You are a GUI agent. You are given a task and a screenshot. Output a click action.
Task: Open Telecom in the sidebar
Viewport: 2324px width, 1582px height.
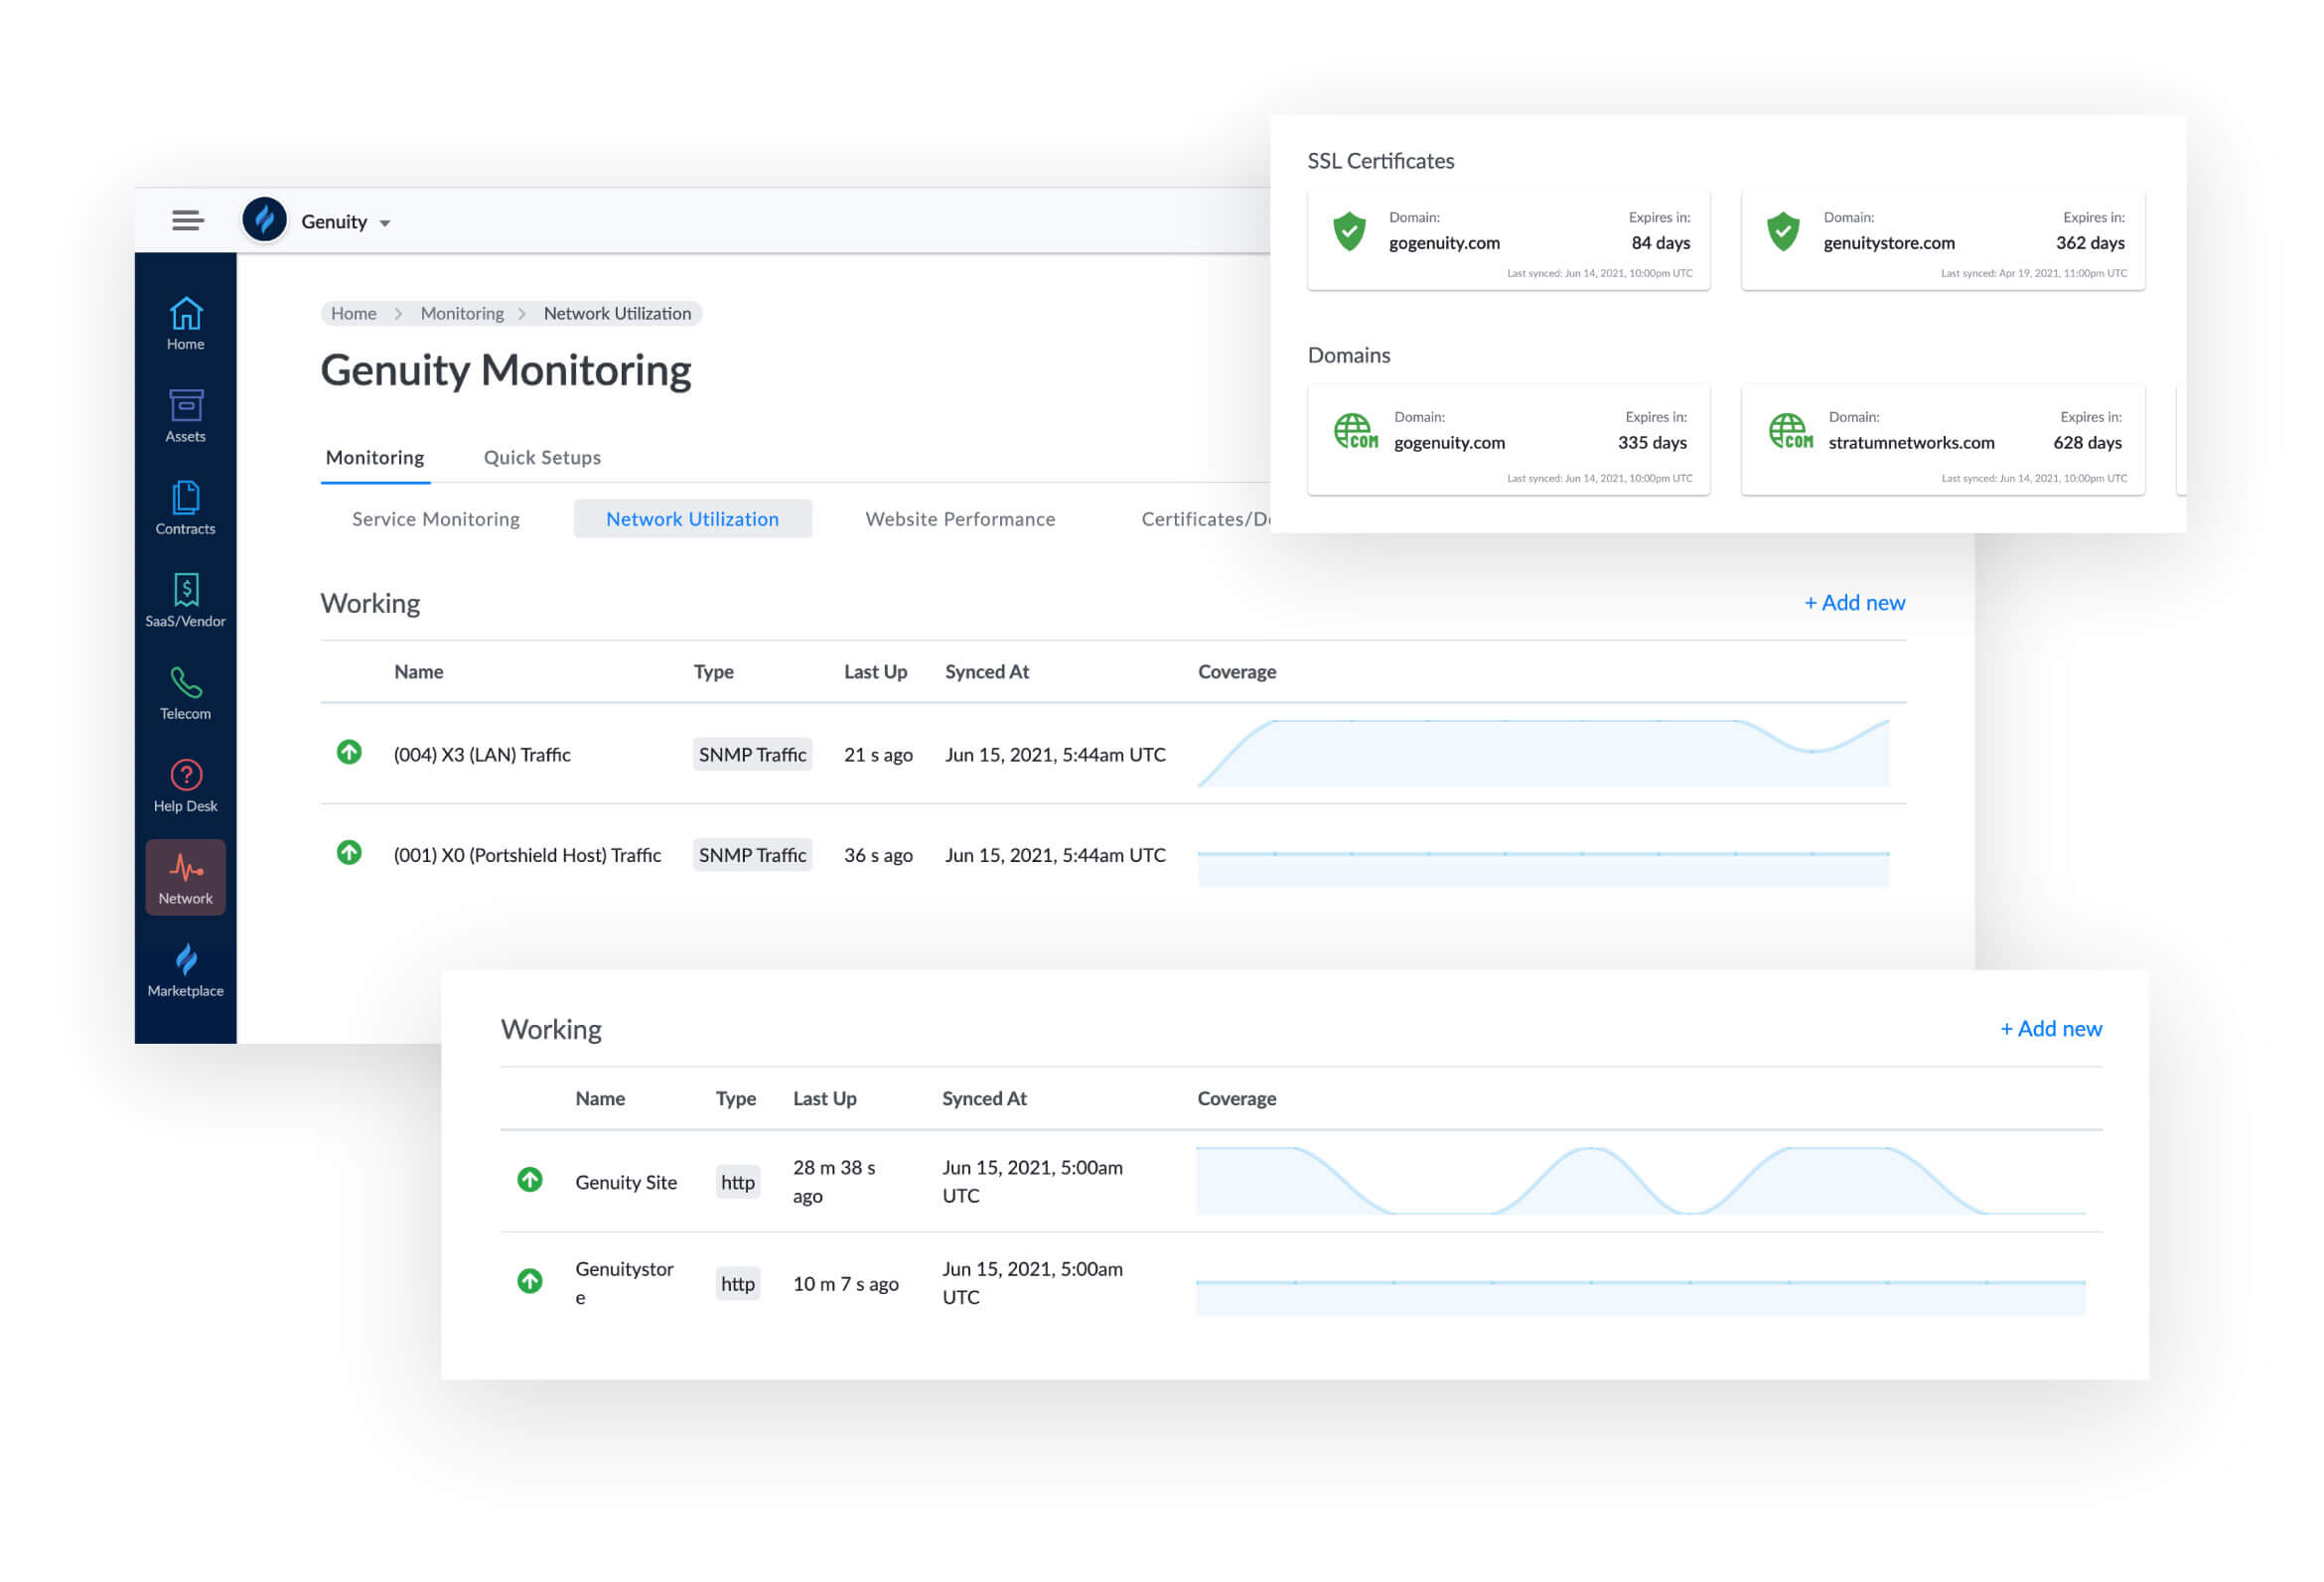tap(186, 694)
